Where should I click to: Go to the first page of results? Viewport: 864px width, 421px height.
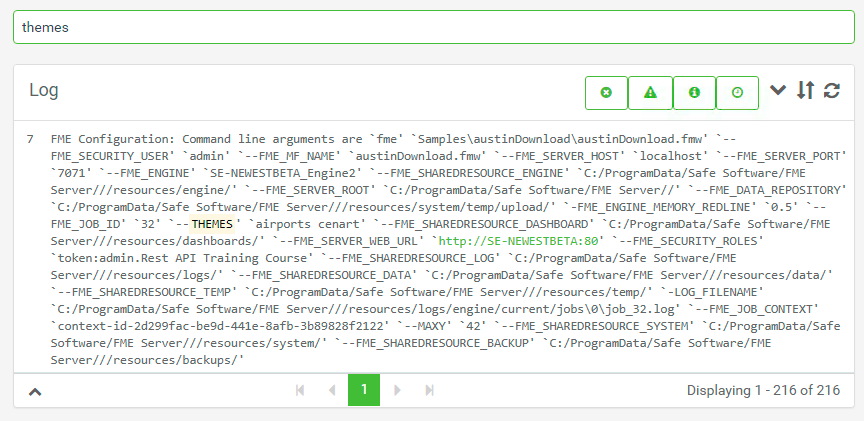pos(300,390)
